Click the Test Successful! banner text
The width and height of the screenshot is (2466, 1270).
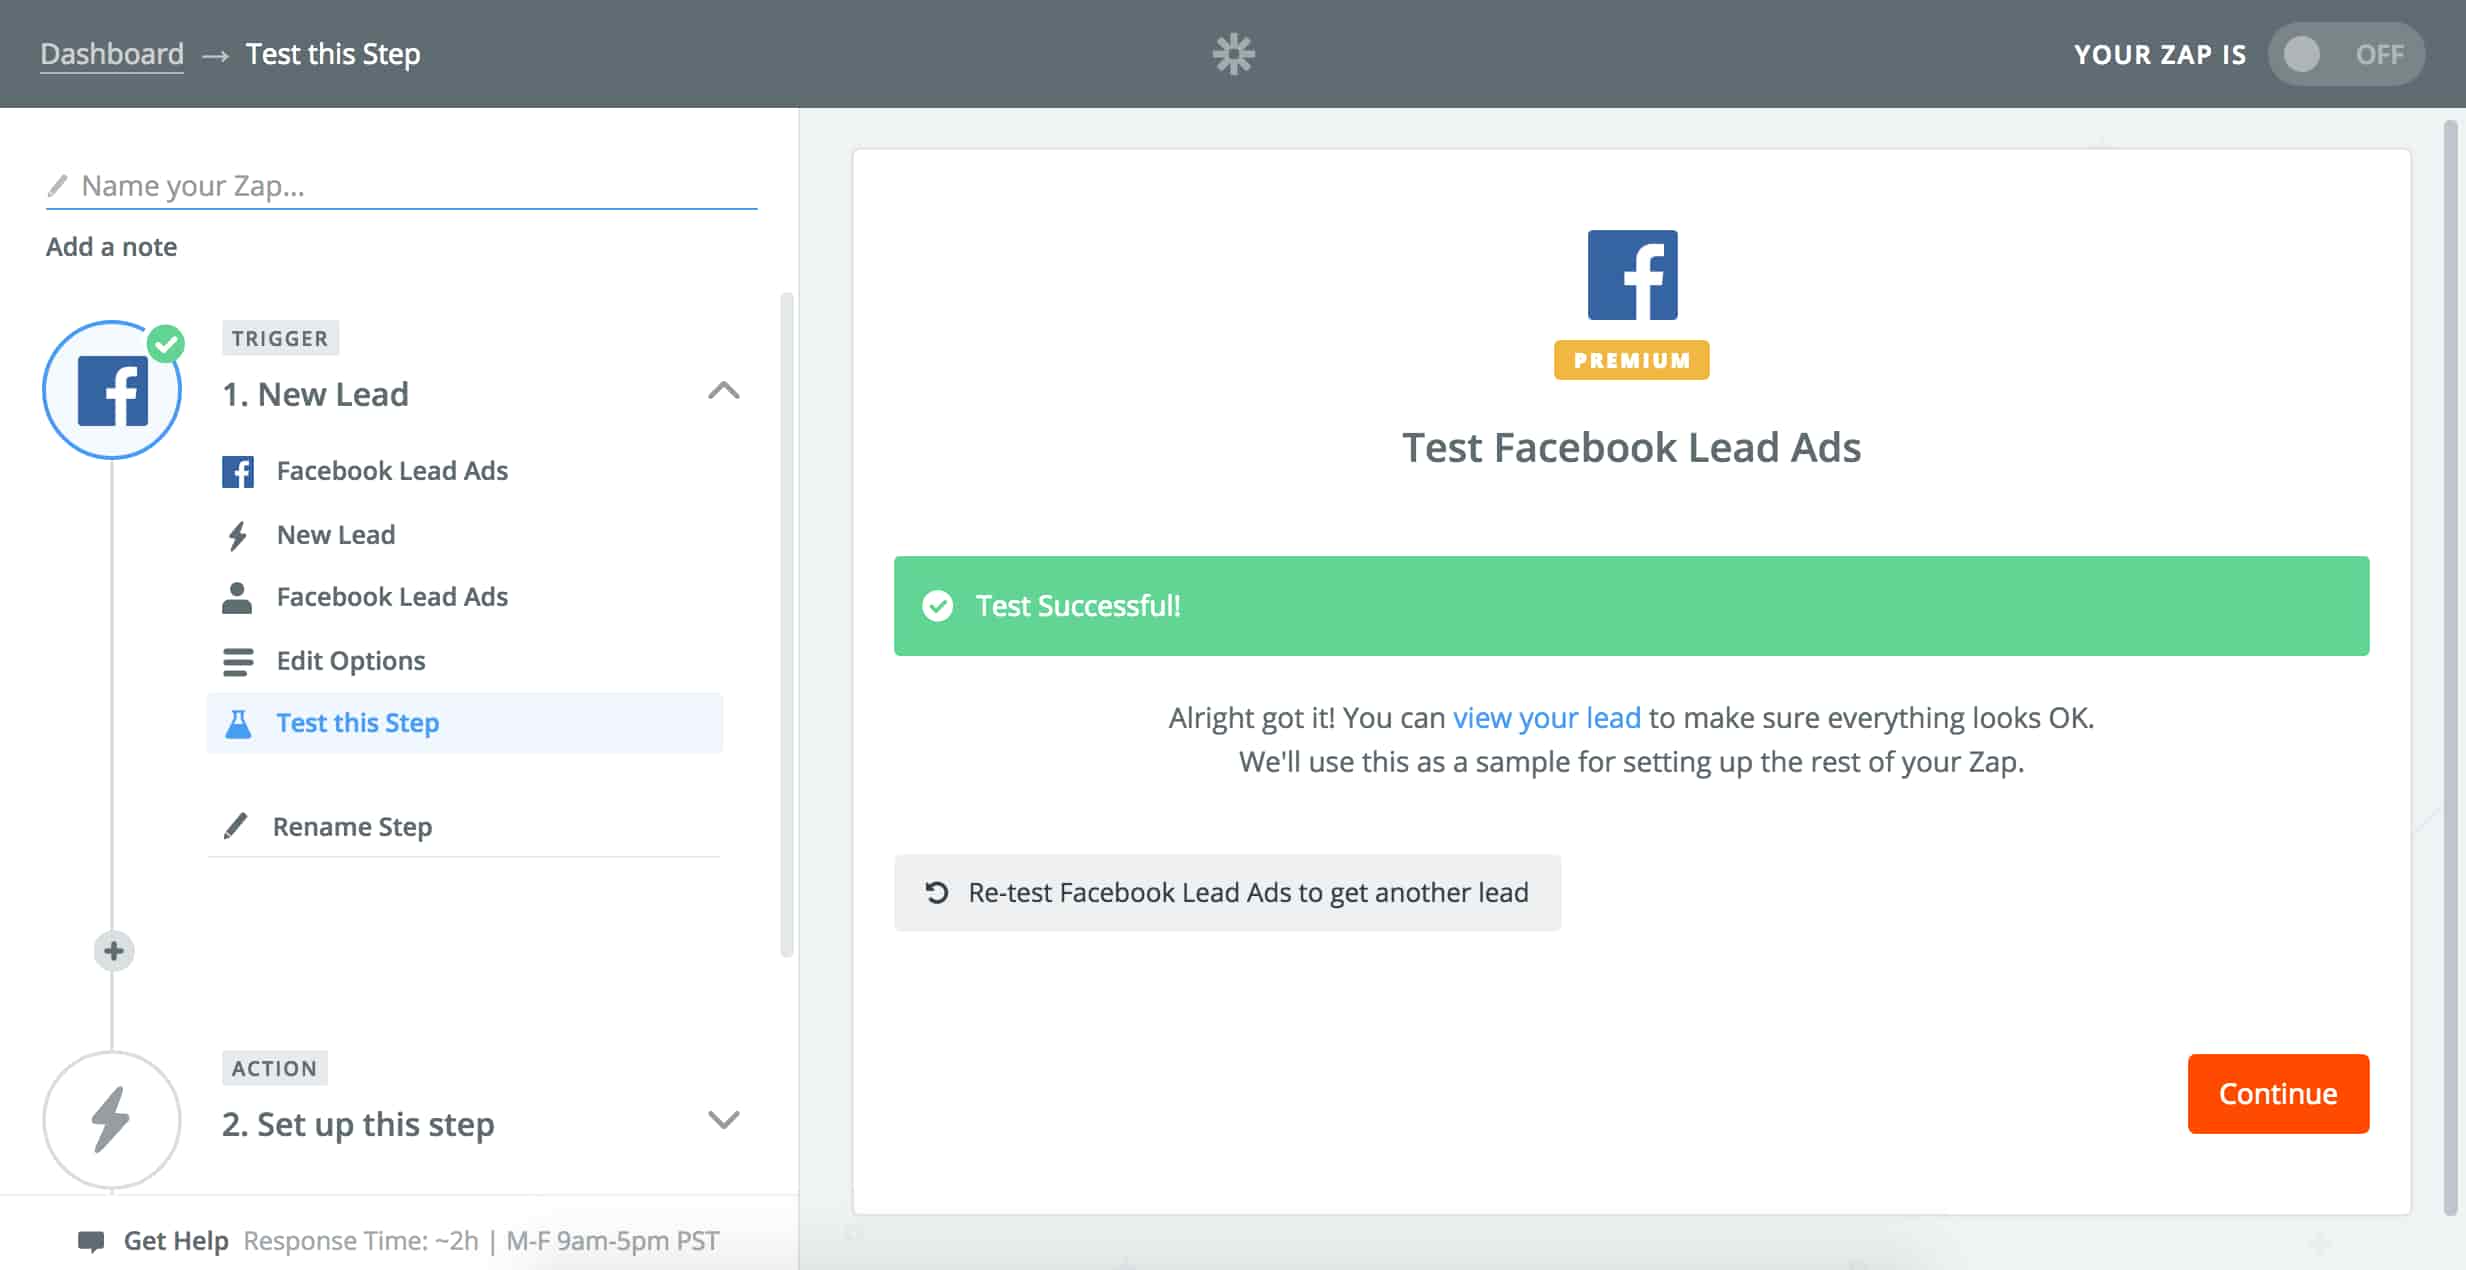1078,606
